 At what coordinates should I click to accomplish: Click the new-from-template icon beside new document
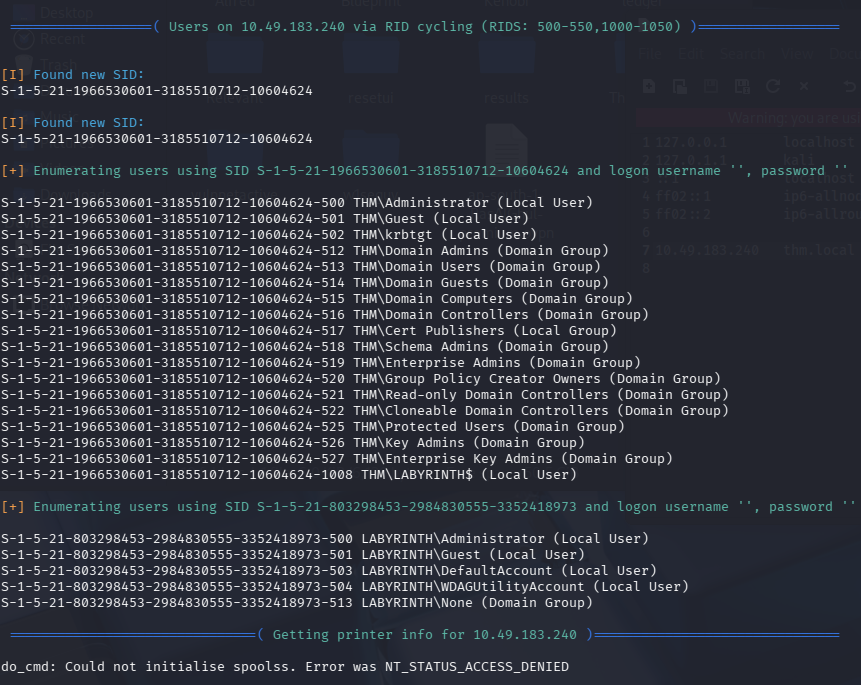tap(680, 87)
